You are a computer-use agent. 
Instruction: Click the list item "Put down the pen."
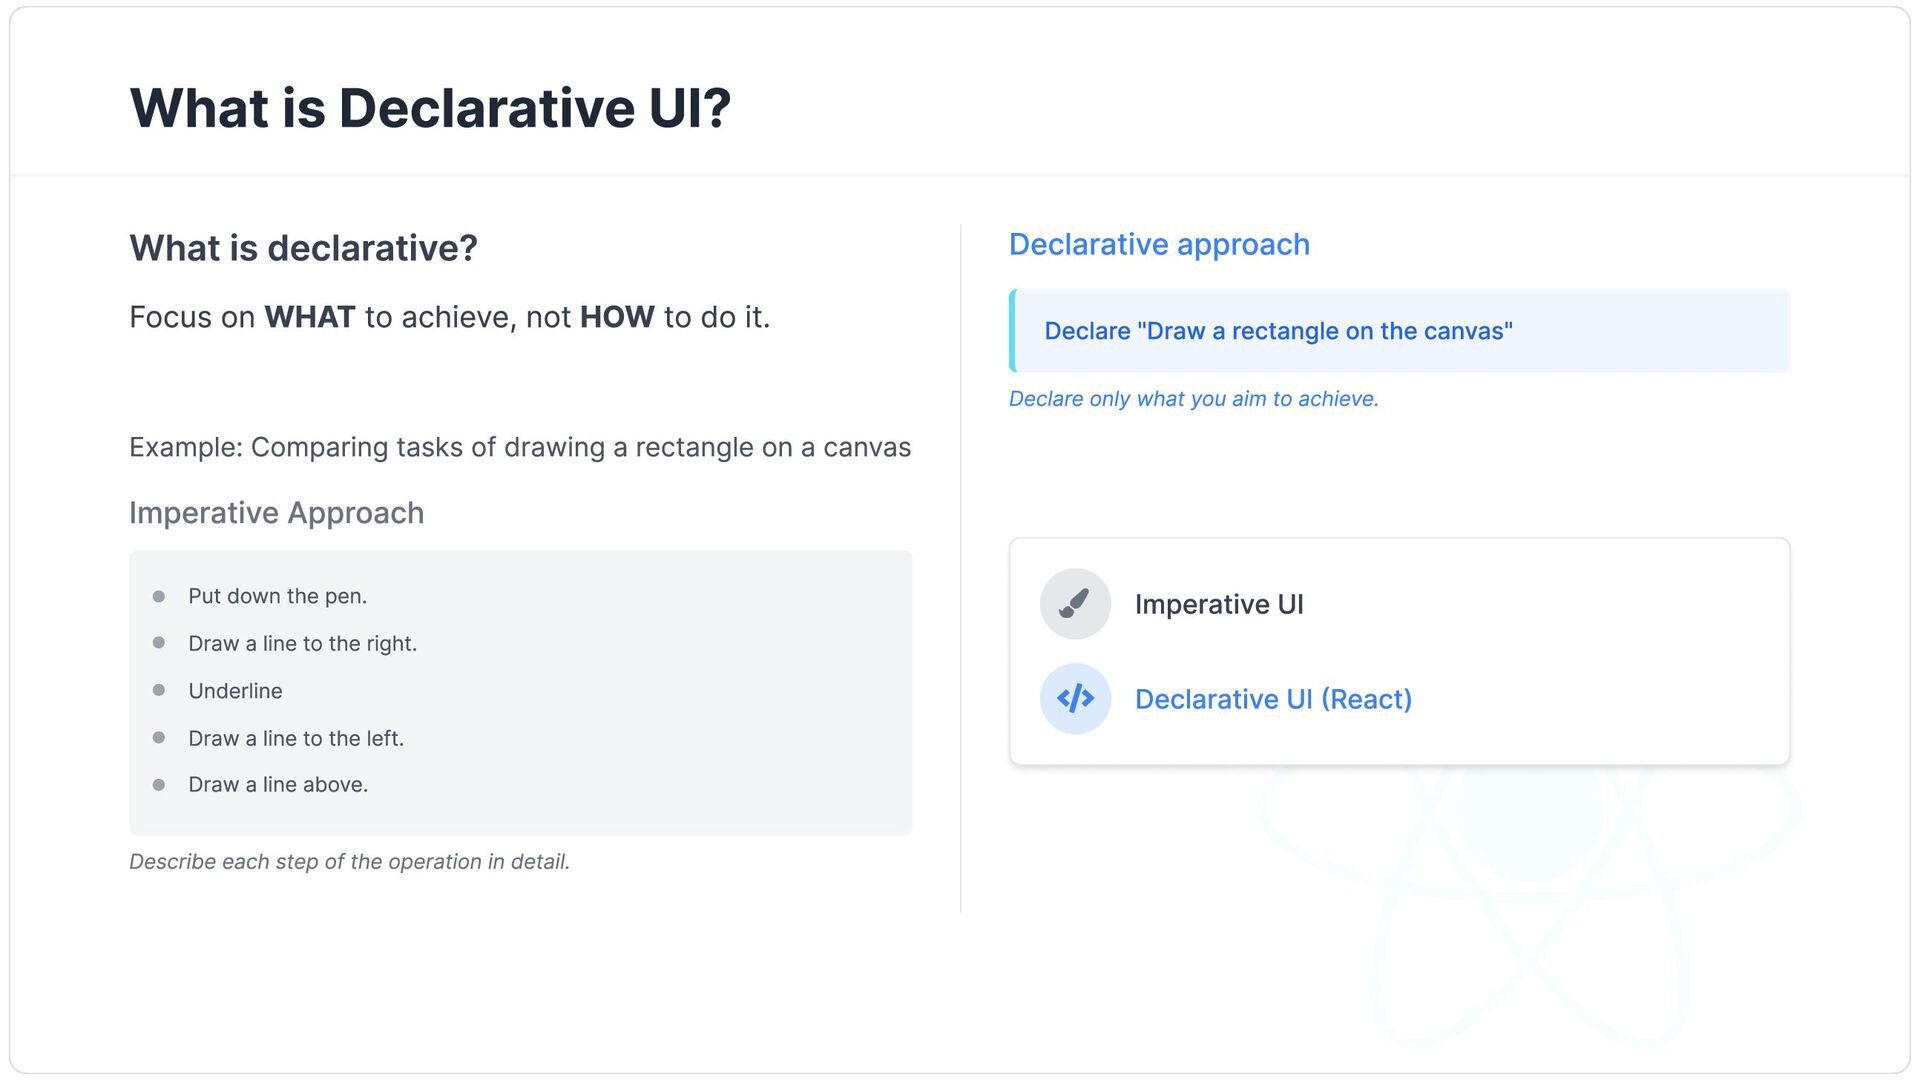277,597
